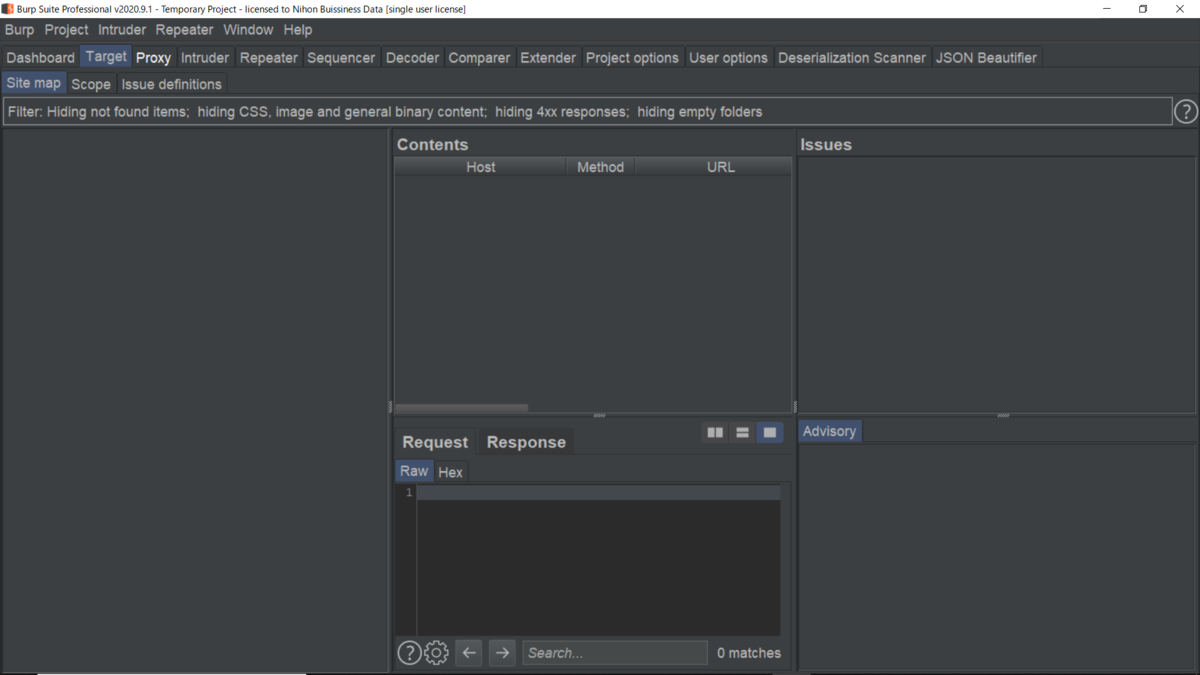Switch to the Scope sub-tab
The height and width of the screenshot is (675, 1200).
pos(91,84)
